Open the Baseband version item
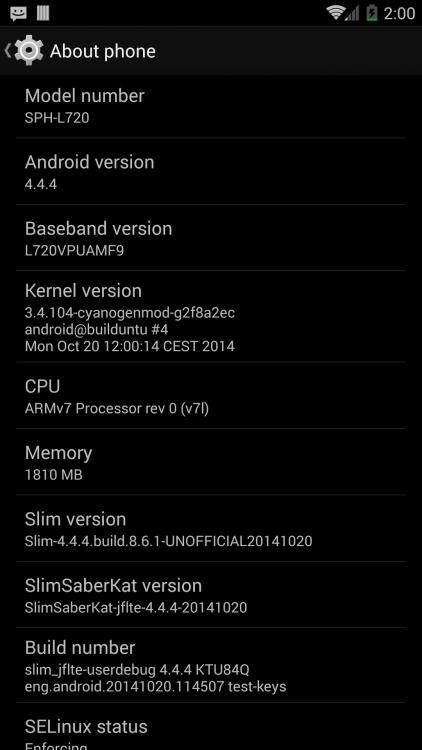The image size is (422, 750). click(211, 238)
